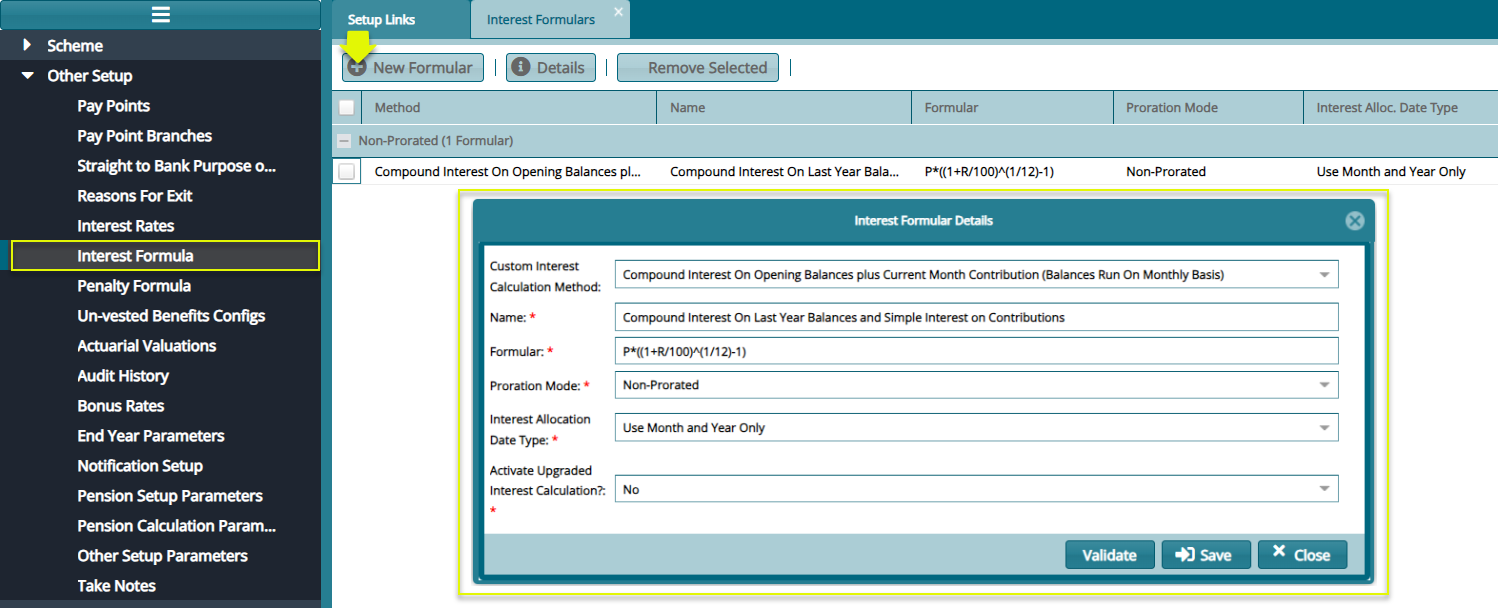
Task: Open Custom Interest Calculation Method dropdown
Action: click(x=1324, y=274)
